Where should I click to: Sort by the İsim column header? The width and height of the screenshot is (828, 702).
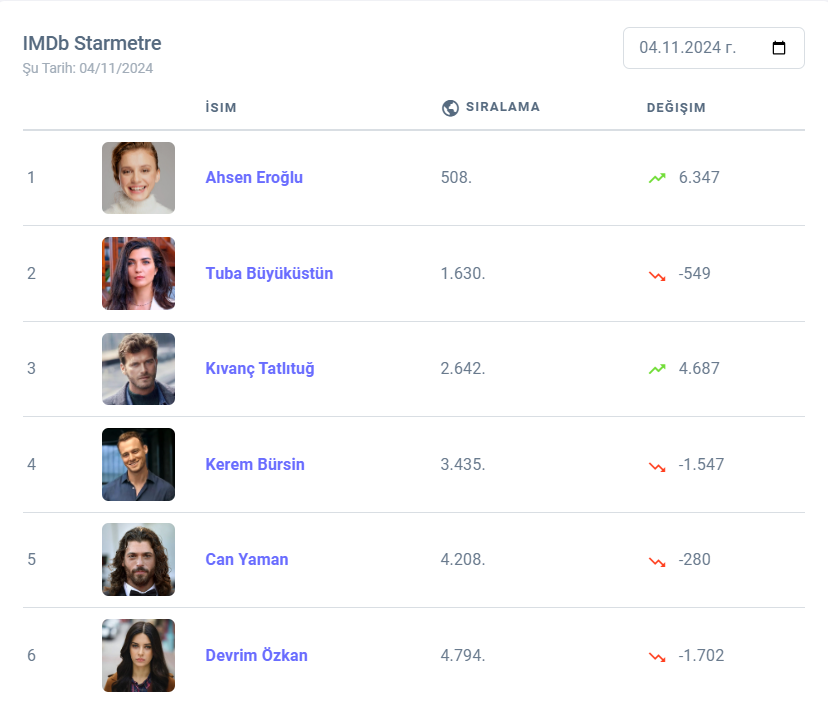(x=221, y=108)
